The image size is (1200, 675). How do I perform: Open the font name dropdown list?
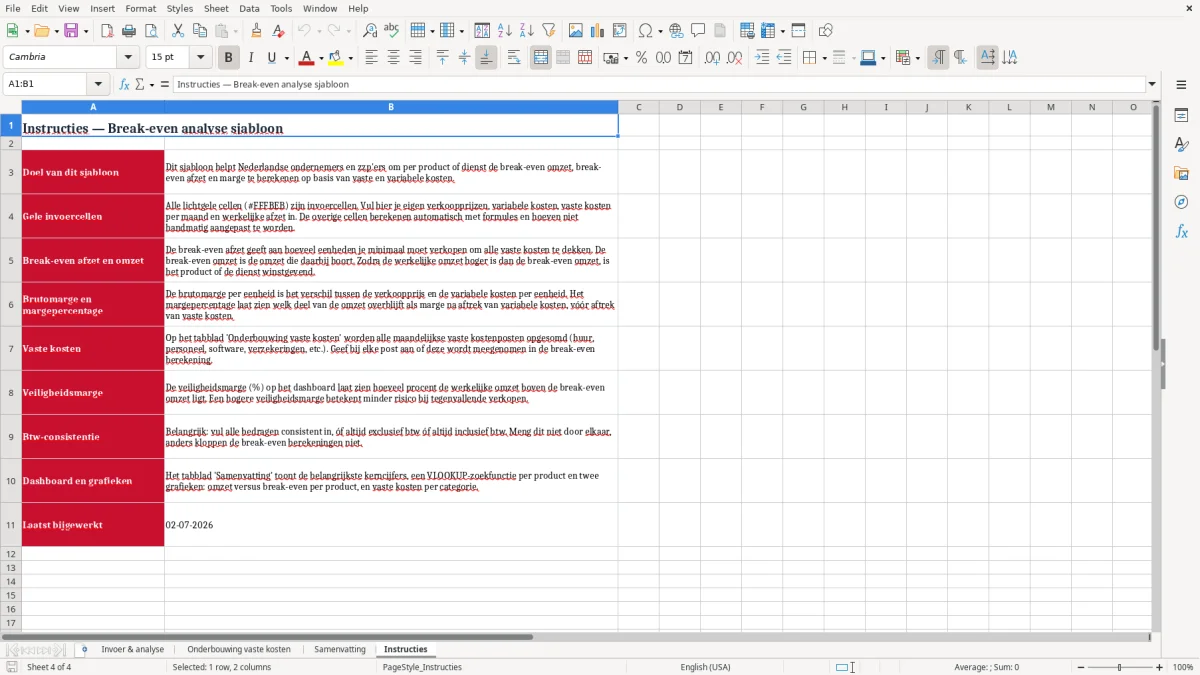[130, 58]
